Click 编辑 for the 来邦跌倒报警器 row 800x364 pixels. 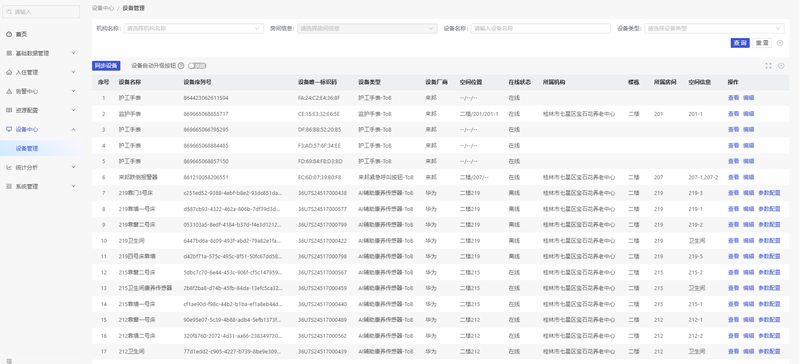tap(748, 178)
